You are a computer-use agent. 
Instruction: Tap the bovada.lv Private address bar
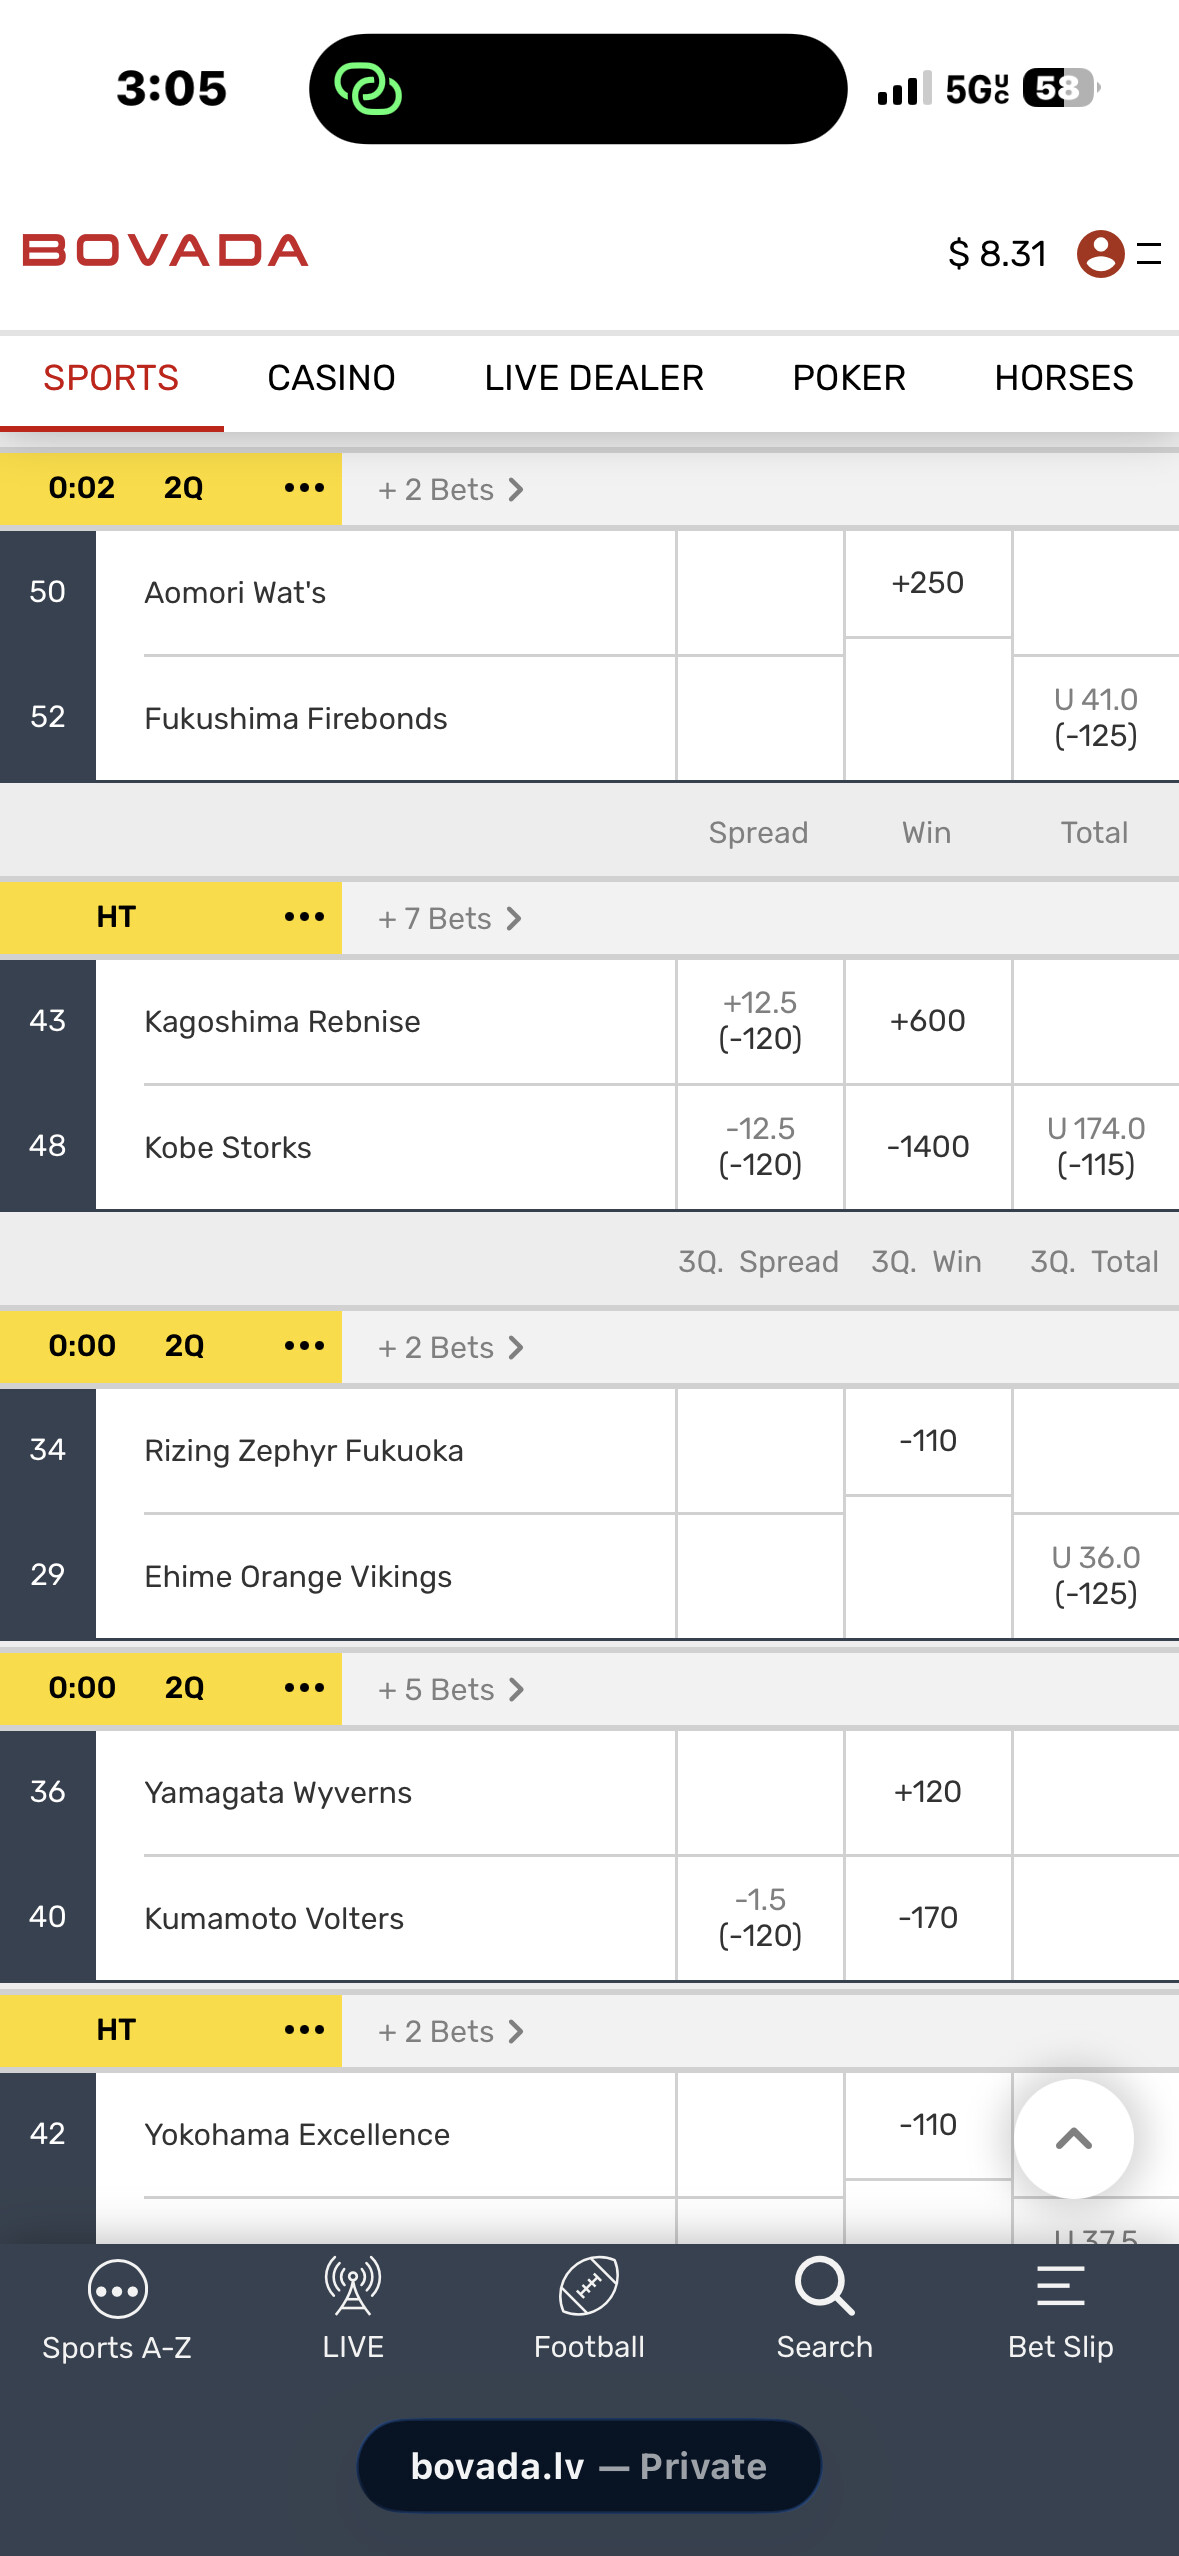tap(589, 2466)
